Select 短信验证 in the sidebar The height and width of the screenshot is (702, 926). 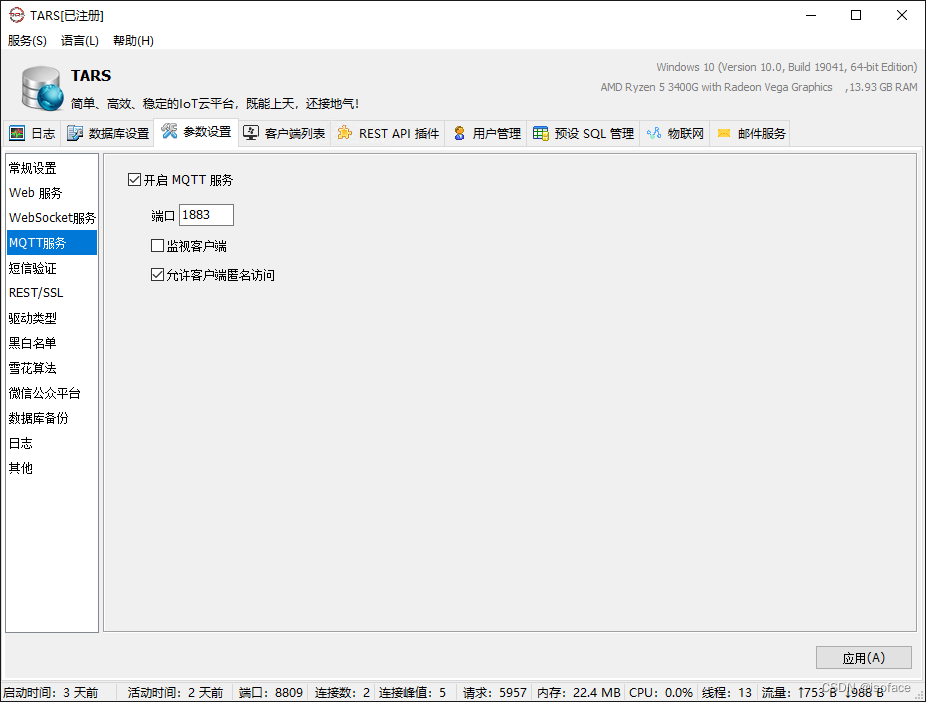pyautogui.click(x=51, y=268)
